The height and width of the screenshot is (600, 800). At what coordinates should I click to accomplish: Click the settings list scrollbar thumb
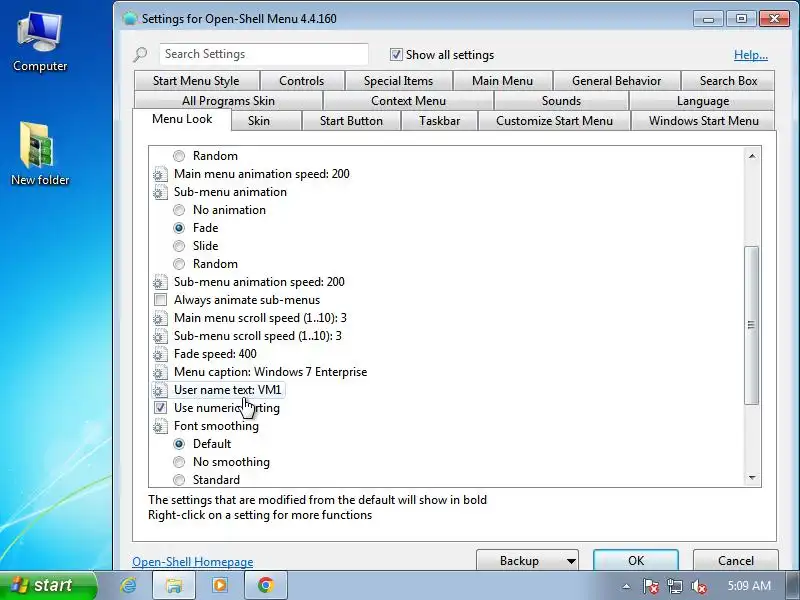coord(751,325)
